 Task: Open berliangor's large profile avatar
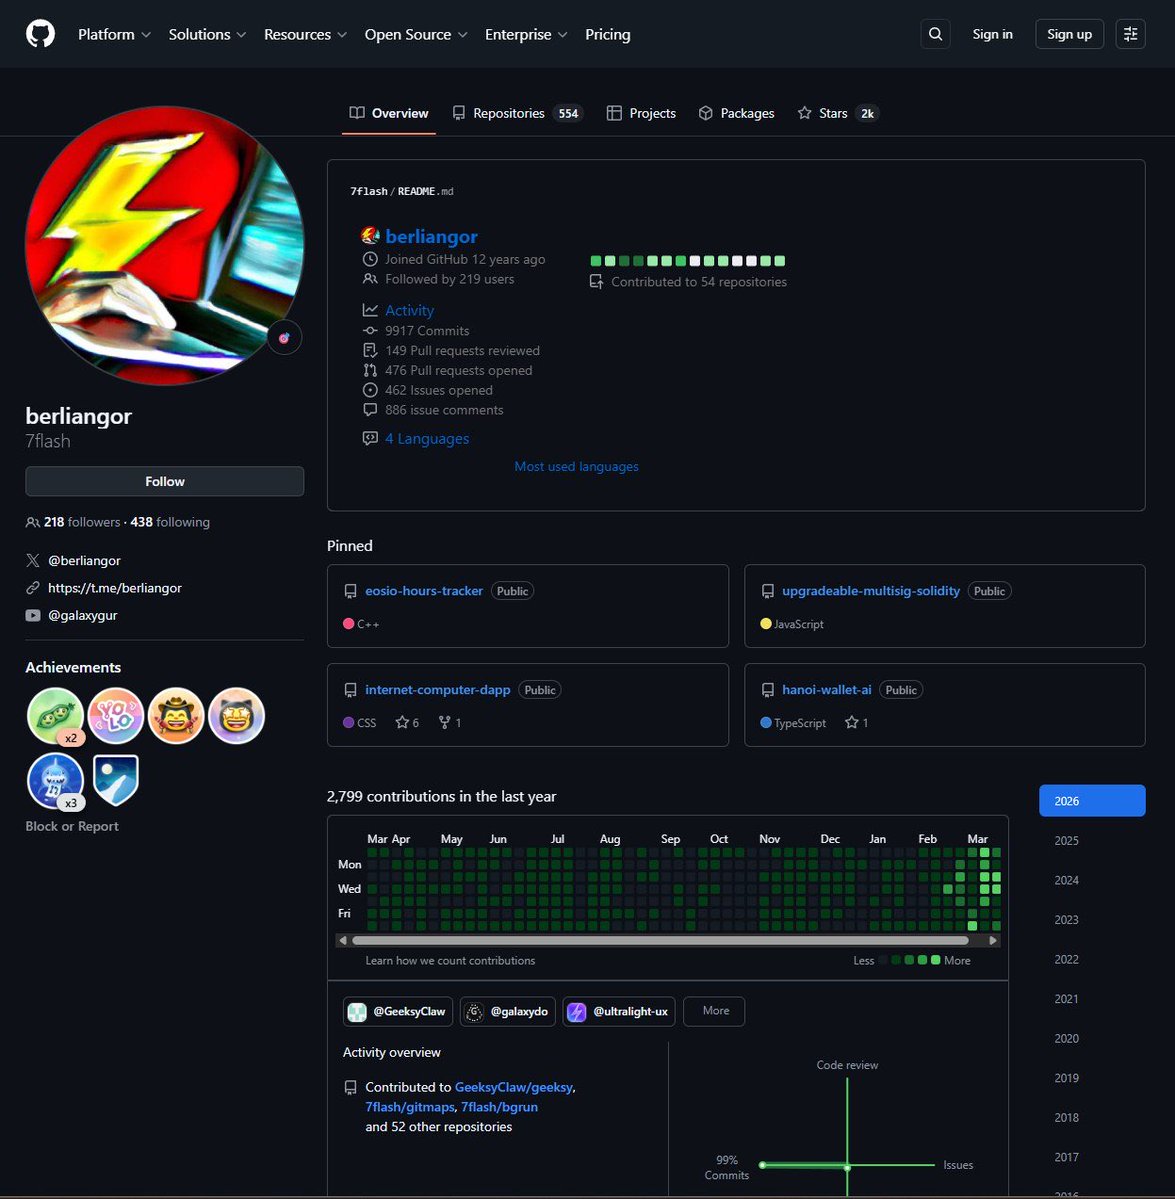click(164, 245)
